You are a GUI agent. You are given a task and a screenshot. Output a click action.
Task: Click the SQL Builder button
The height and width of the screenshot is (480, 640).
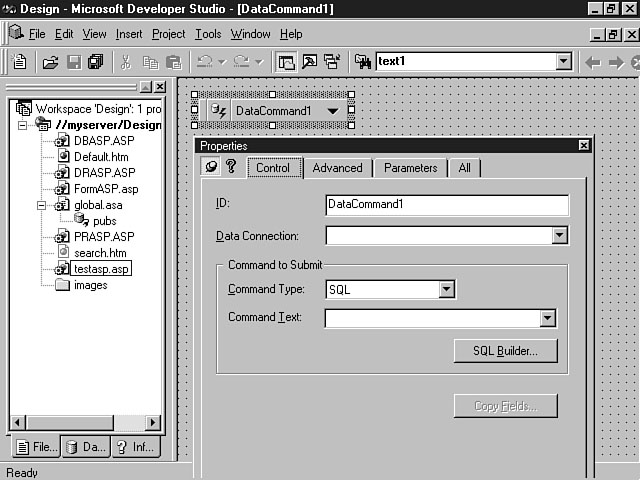(505, 351)
